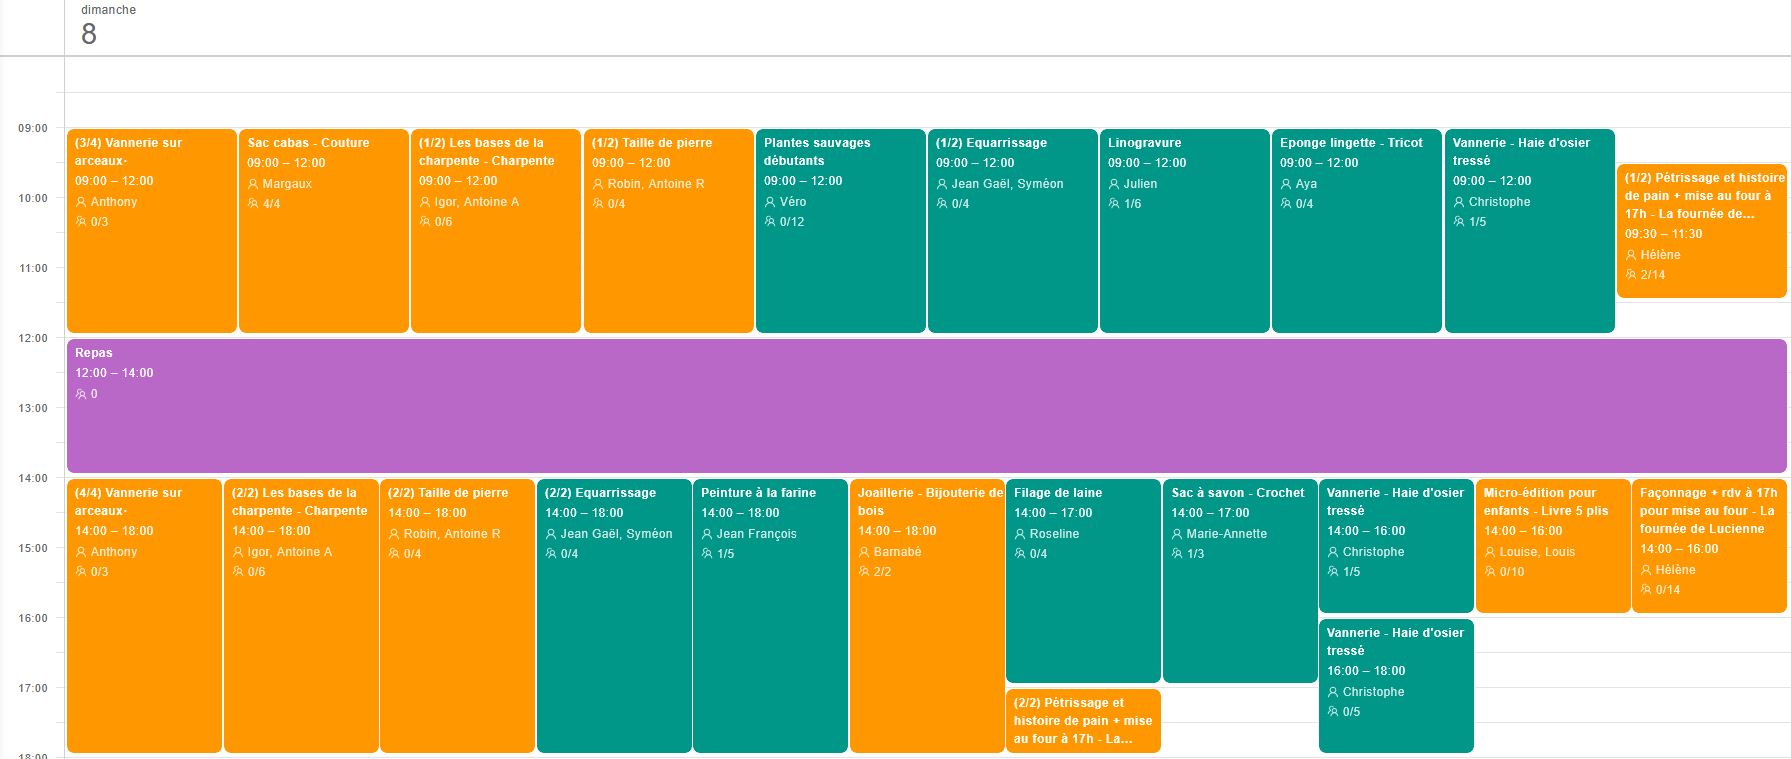The height and width of the screenshot is (759, 1791).
Task: Click participants icon next to 4/4 count
Action: click(x=253, y=204)
